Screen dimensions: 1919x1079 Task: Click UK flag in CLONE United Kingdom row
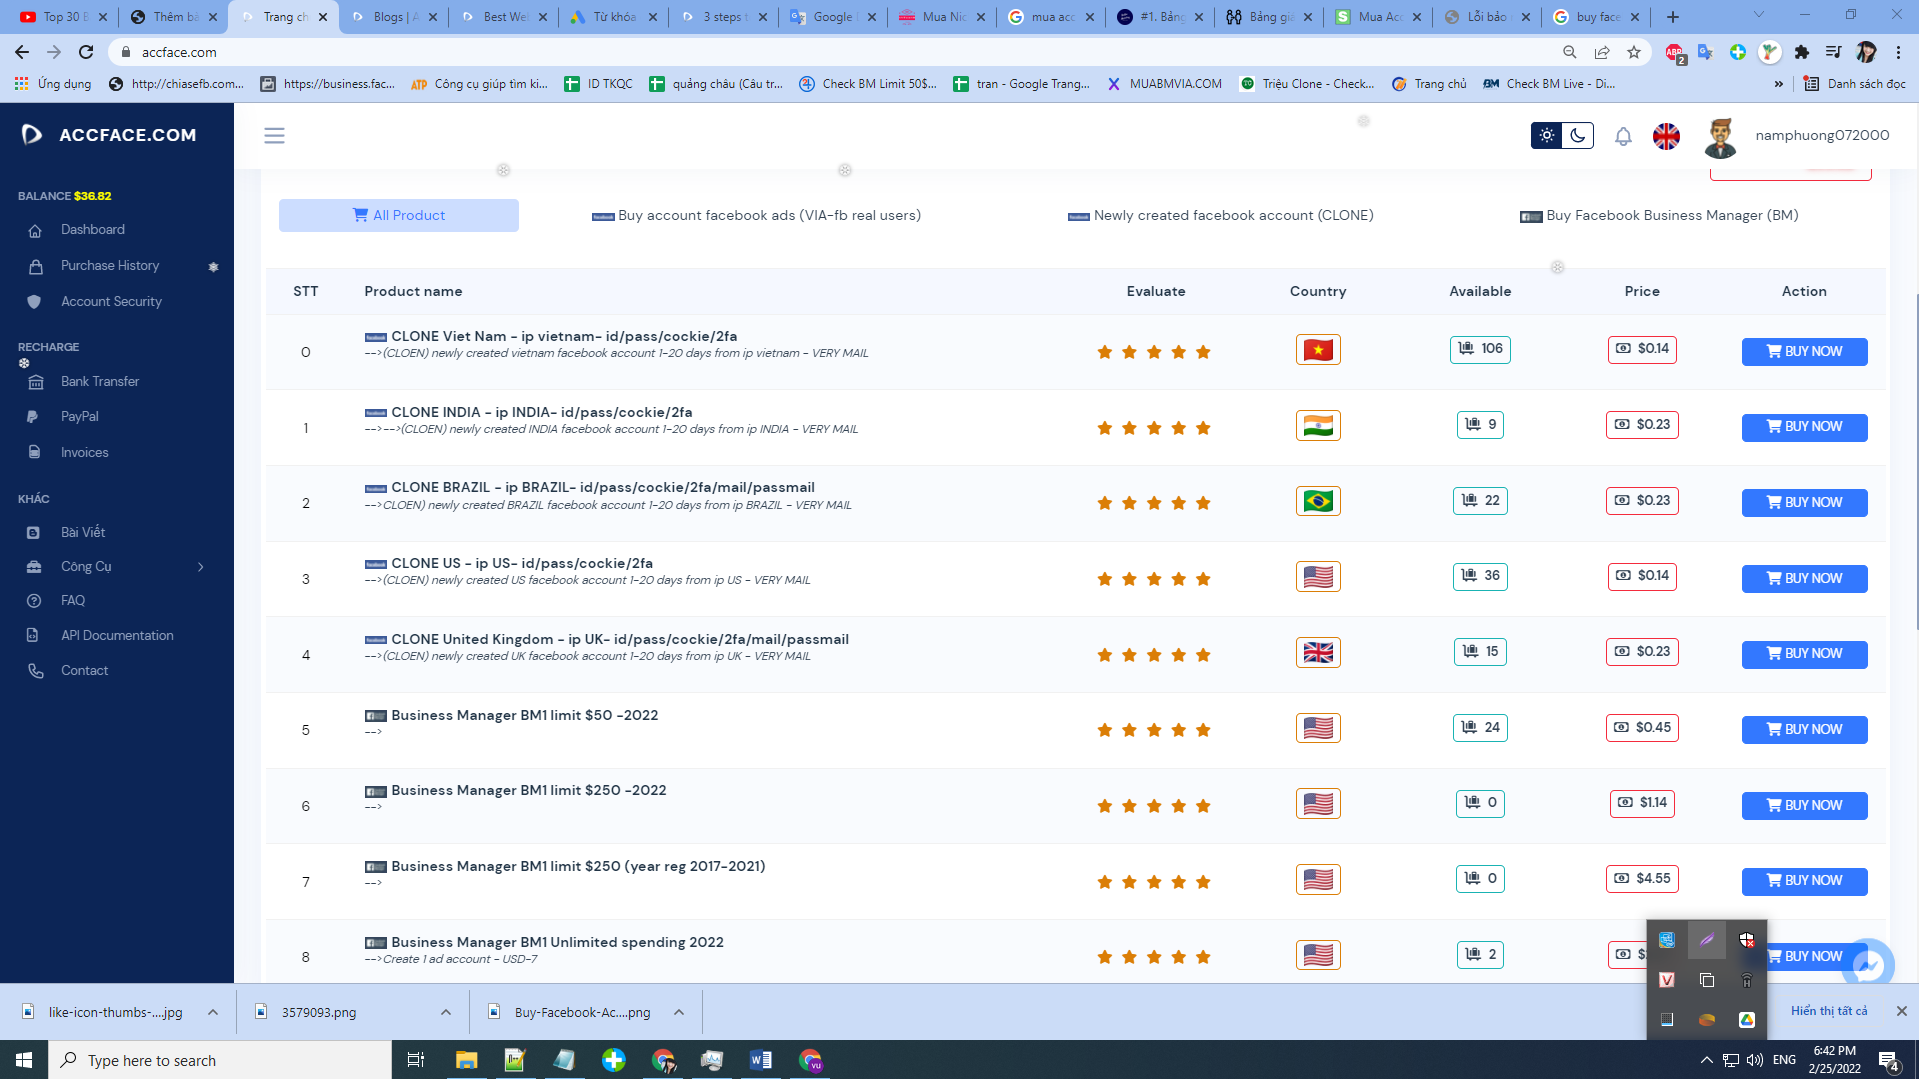point(1318,653)
